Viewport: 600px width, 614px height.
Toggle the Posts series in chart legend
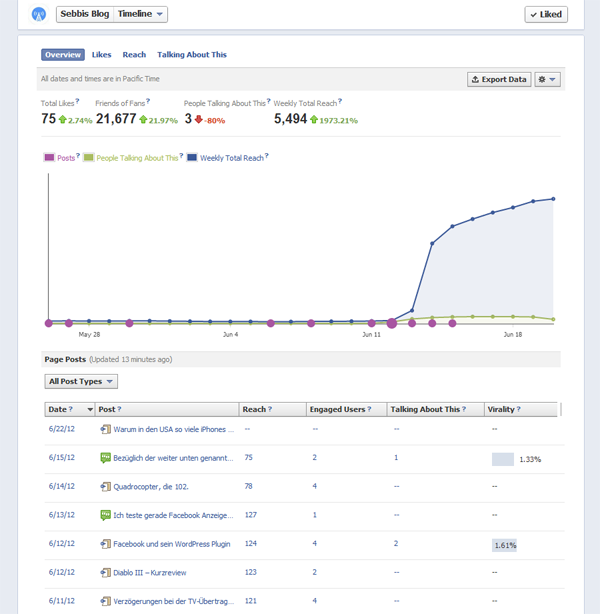pos(49,158)
